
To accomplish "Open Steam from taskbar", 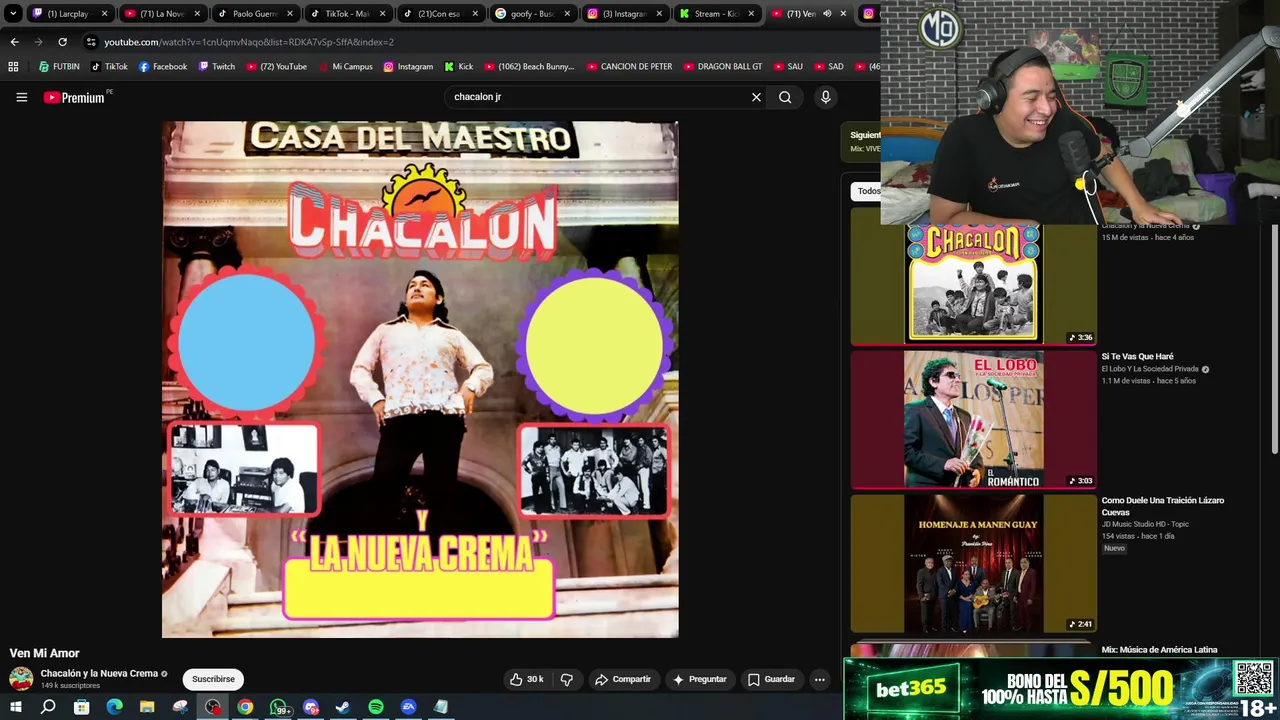I will click(x=343, y=707).
